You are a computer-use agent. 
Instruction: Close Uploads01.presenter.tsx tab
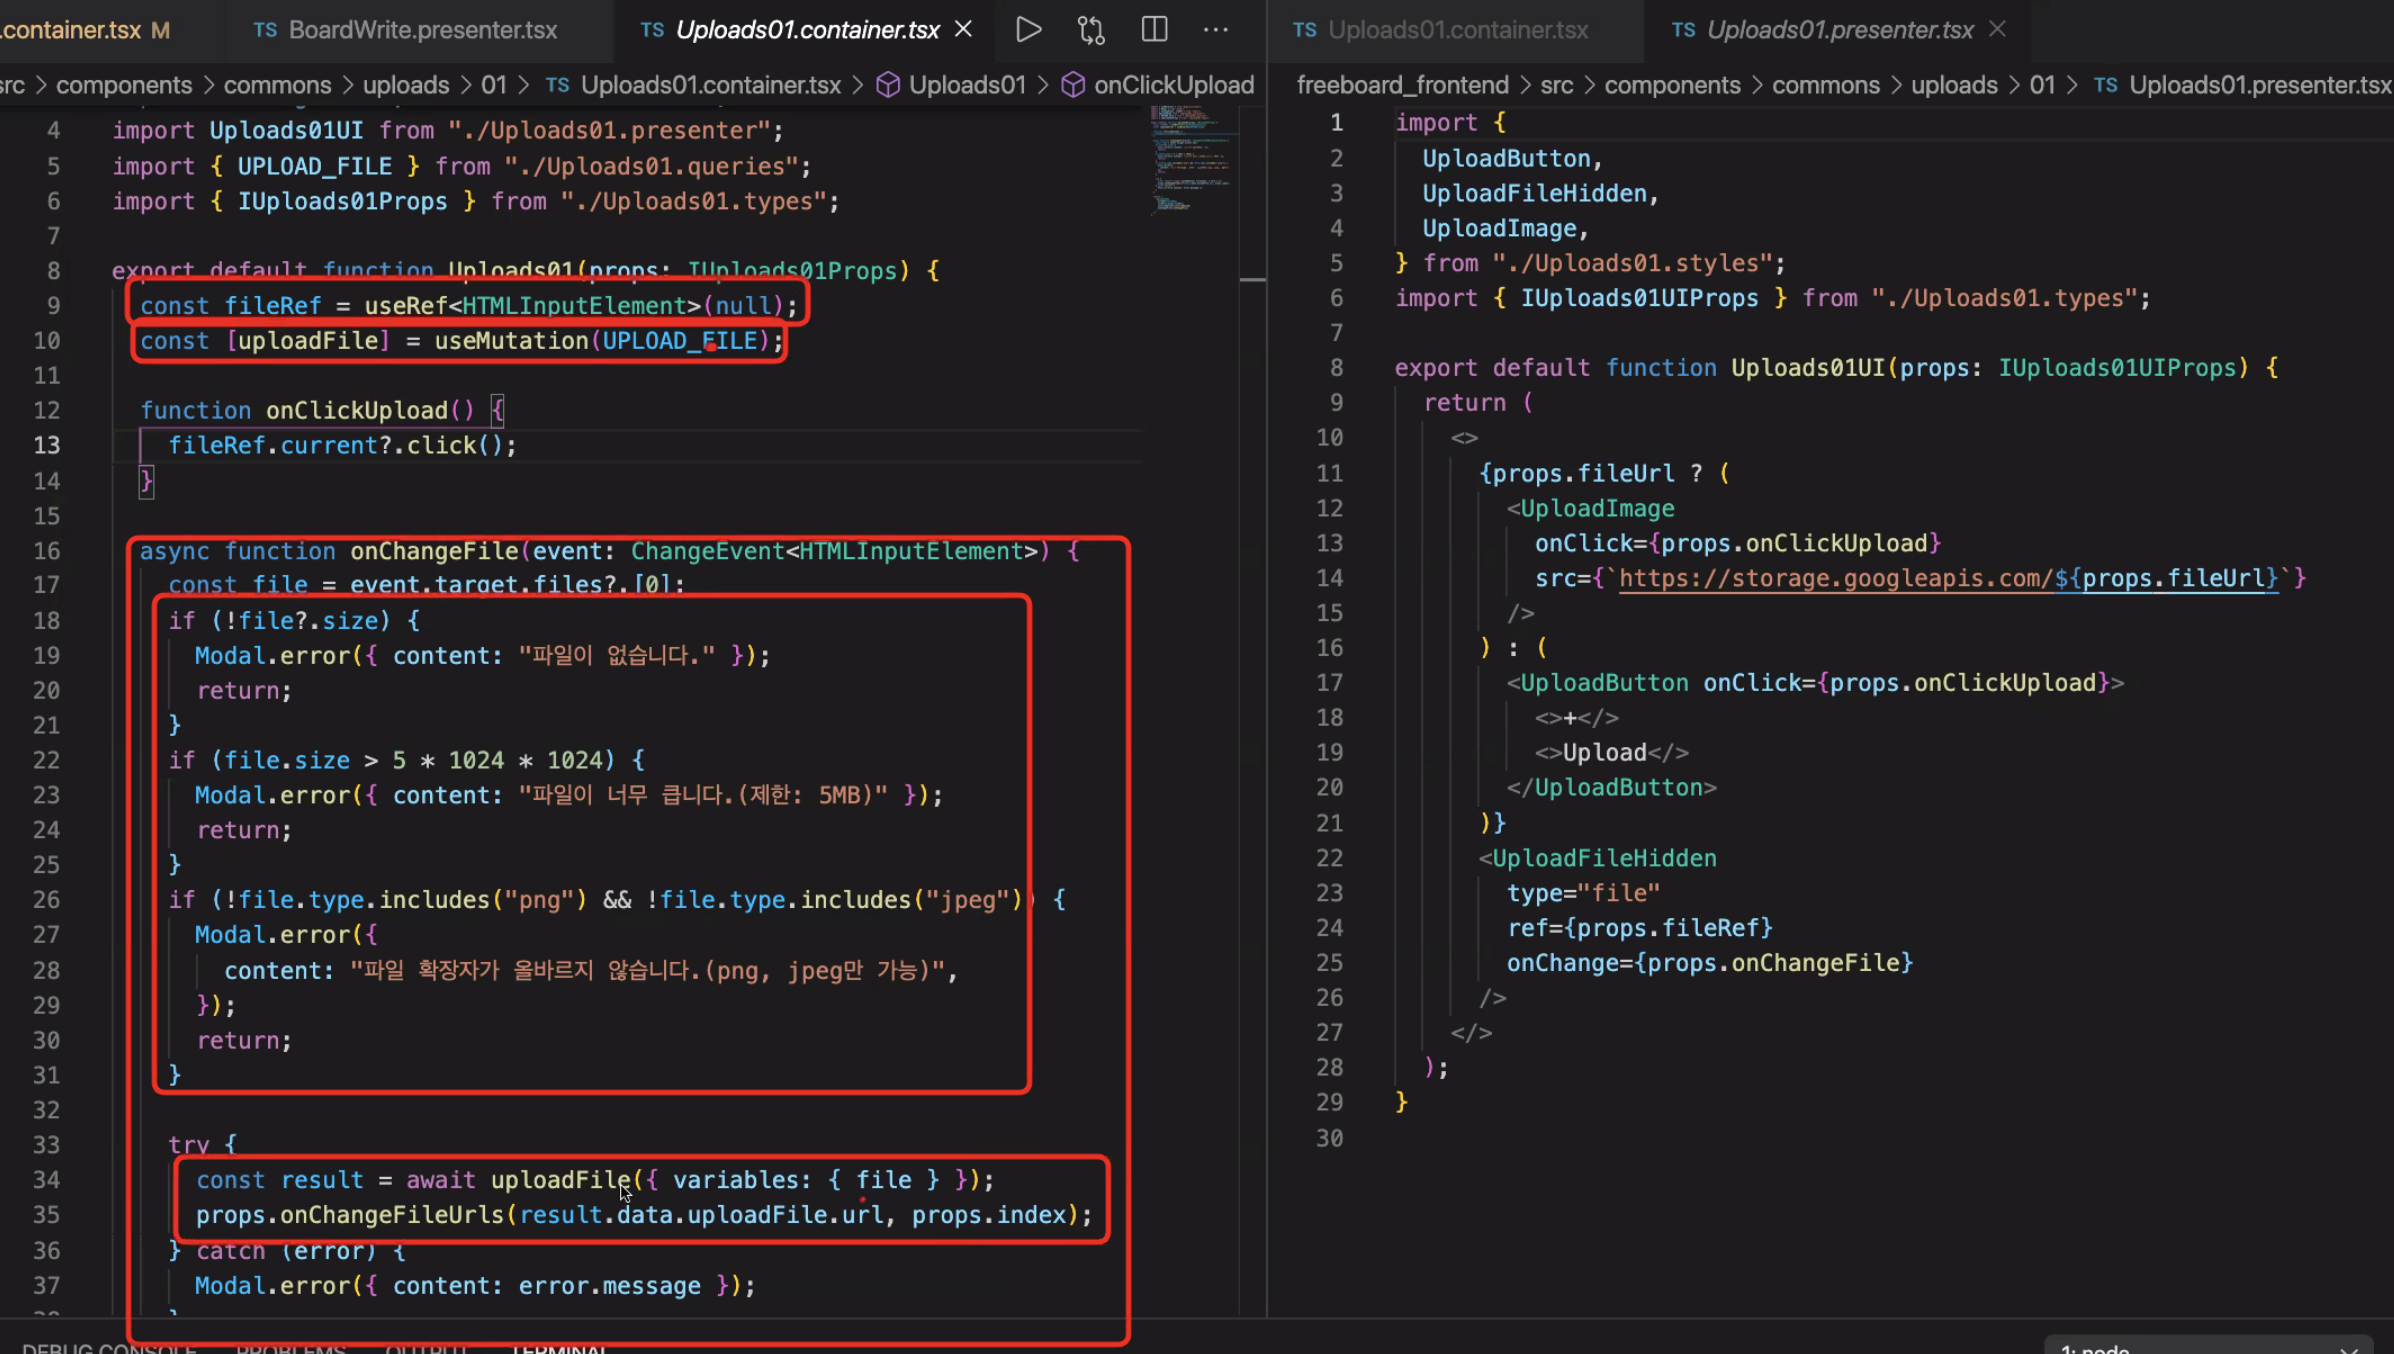(1998, 30)
